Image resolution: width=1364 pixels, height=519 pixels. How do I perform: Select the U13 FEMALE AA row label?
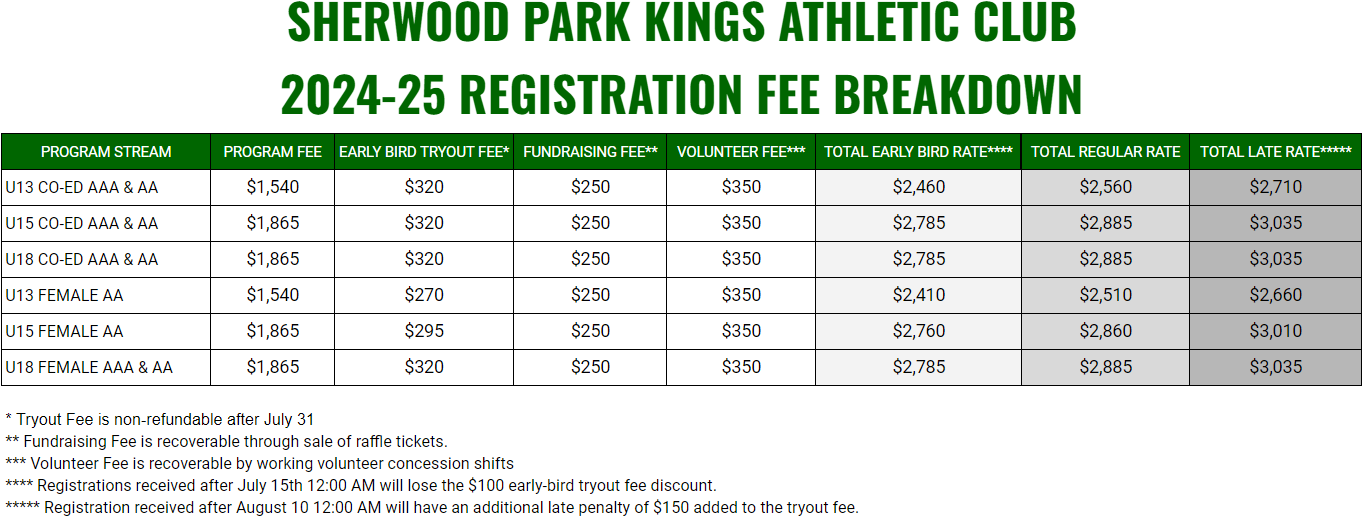[65, 295]
